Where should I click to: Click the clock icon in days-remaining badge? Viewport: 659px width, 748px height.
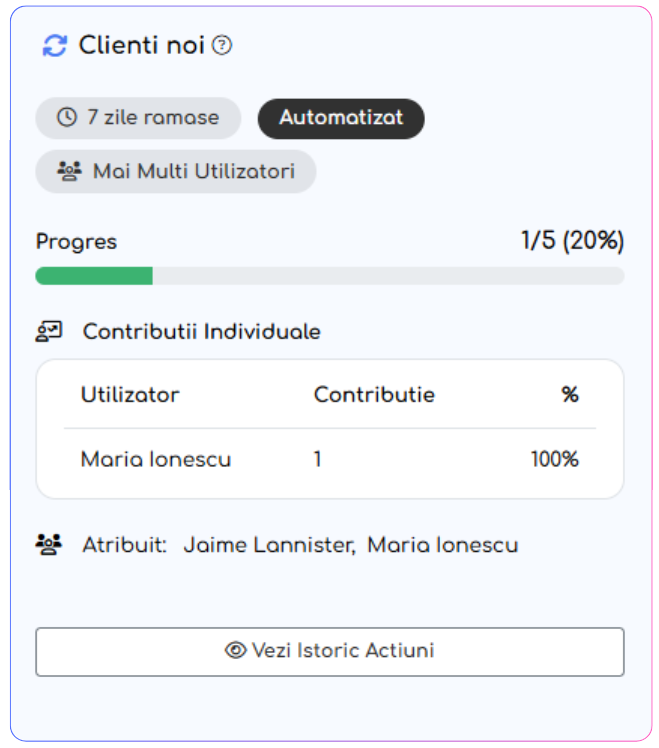point(67,117)
